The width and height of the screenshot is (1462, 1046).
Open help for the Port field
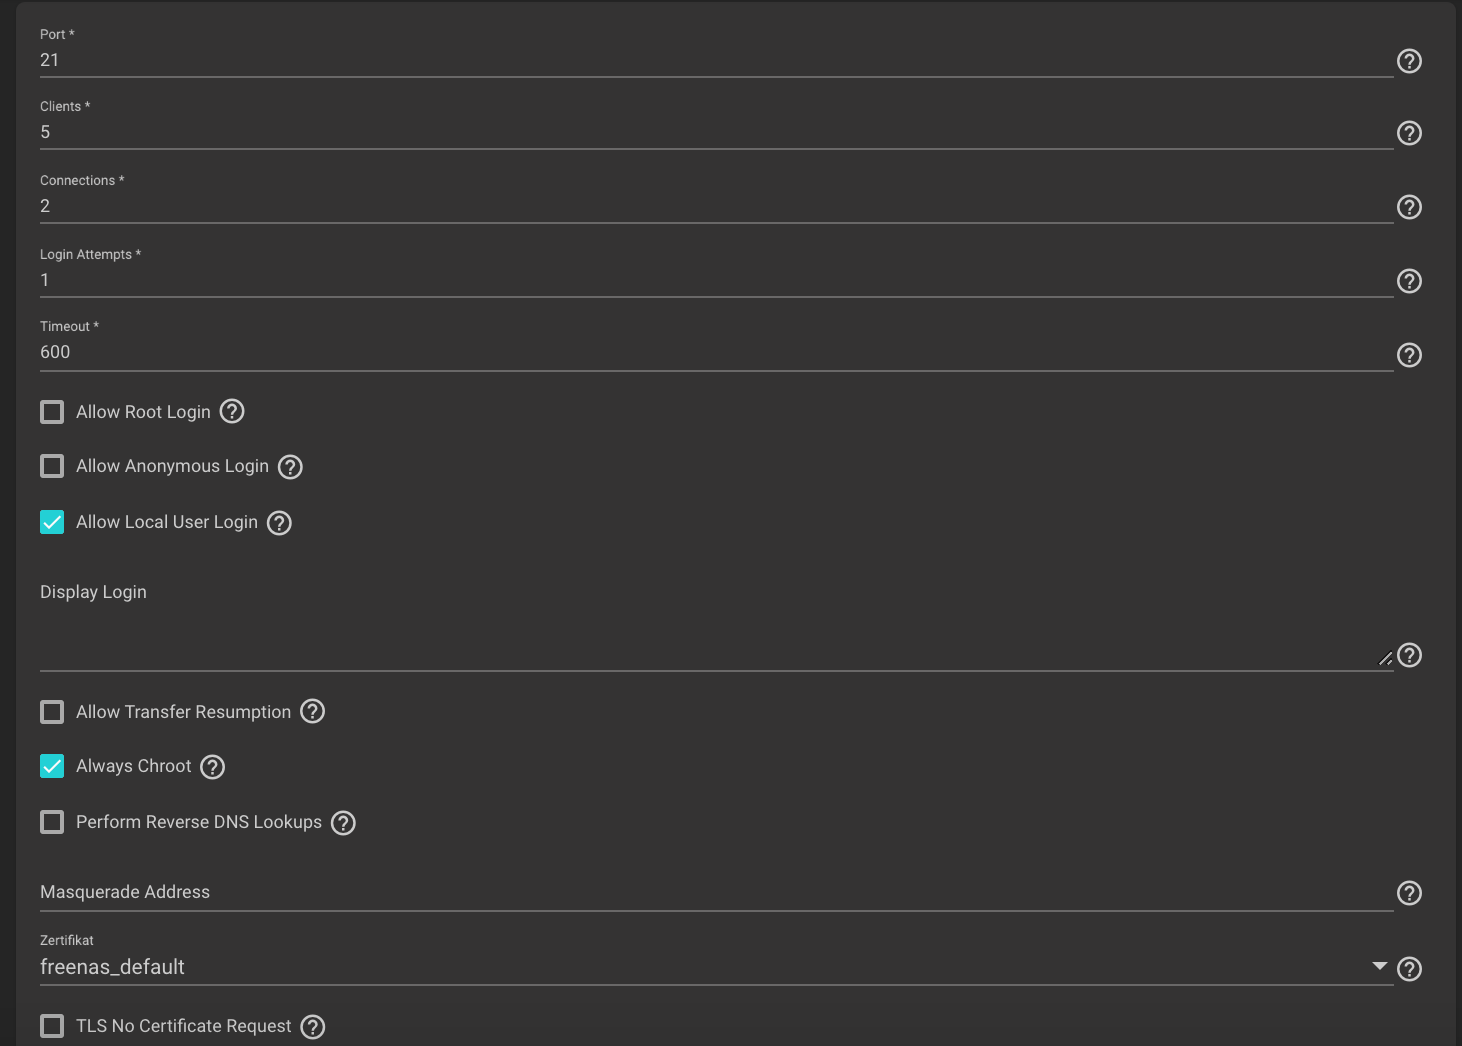pyautogui.click(x=1409, y=61)
